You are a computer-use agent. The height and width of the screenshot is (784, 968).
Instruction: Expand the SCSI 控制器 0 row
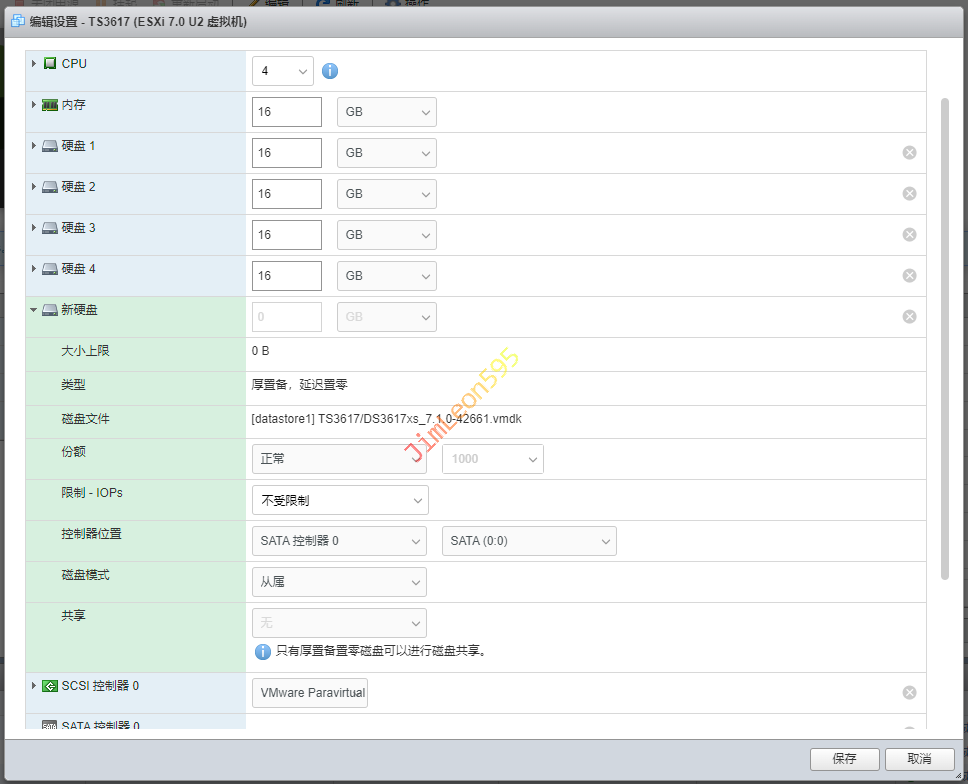(34, 686)
